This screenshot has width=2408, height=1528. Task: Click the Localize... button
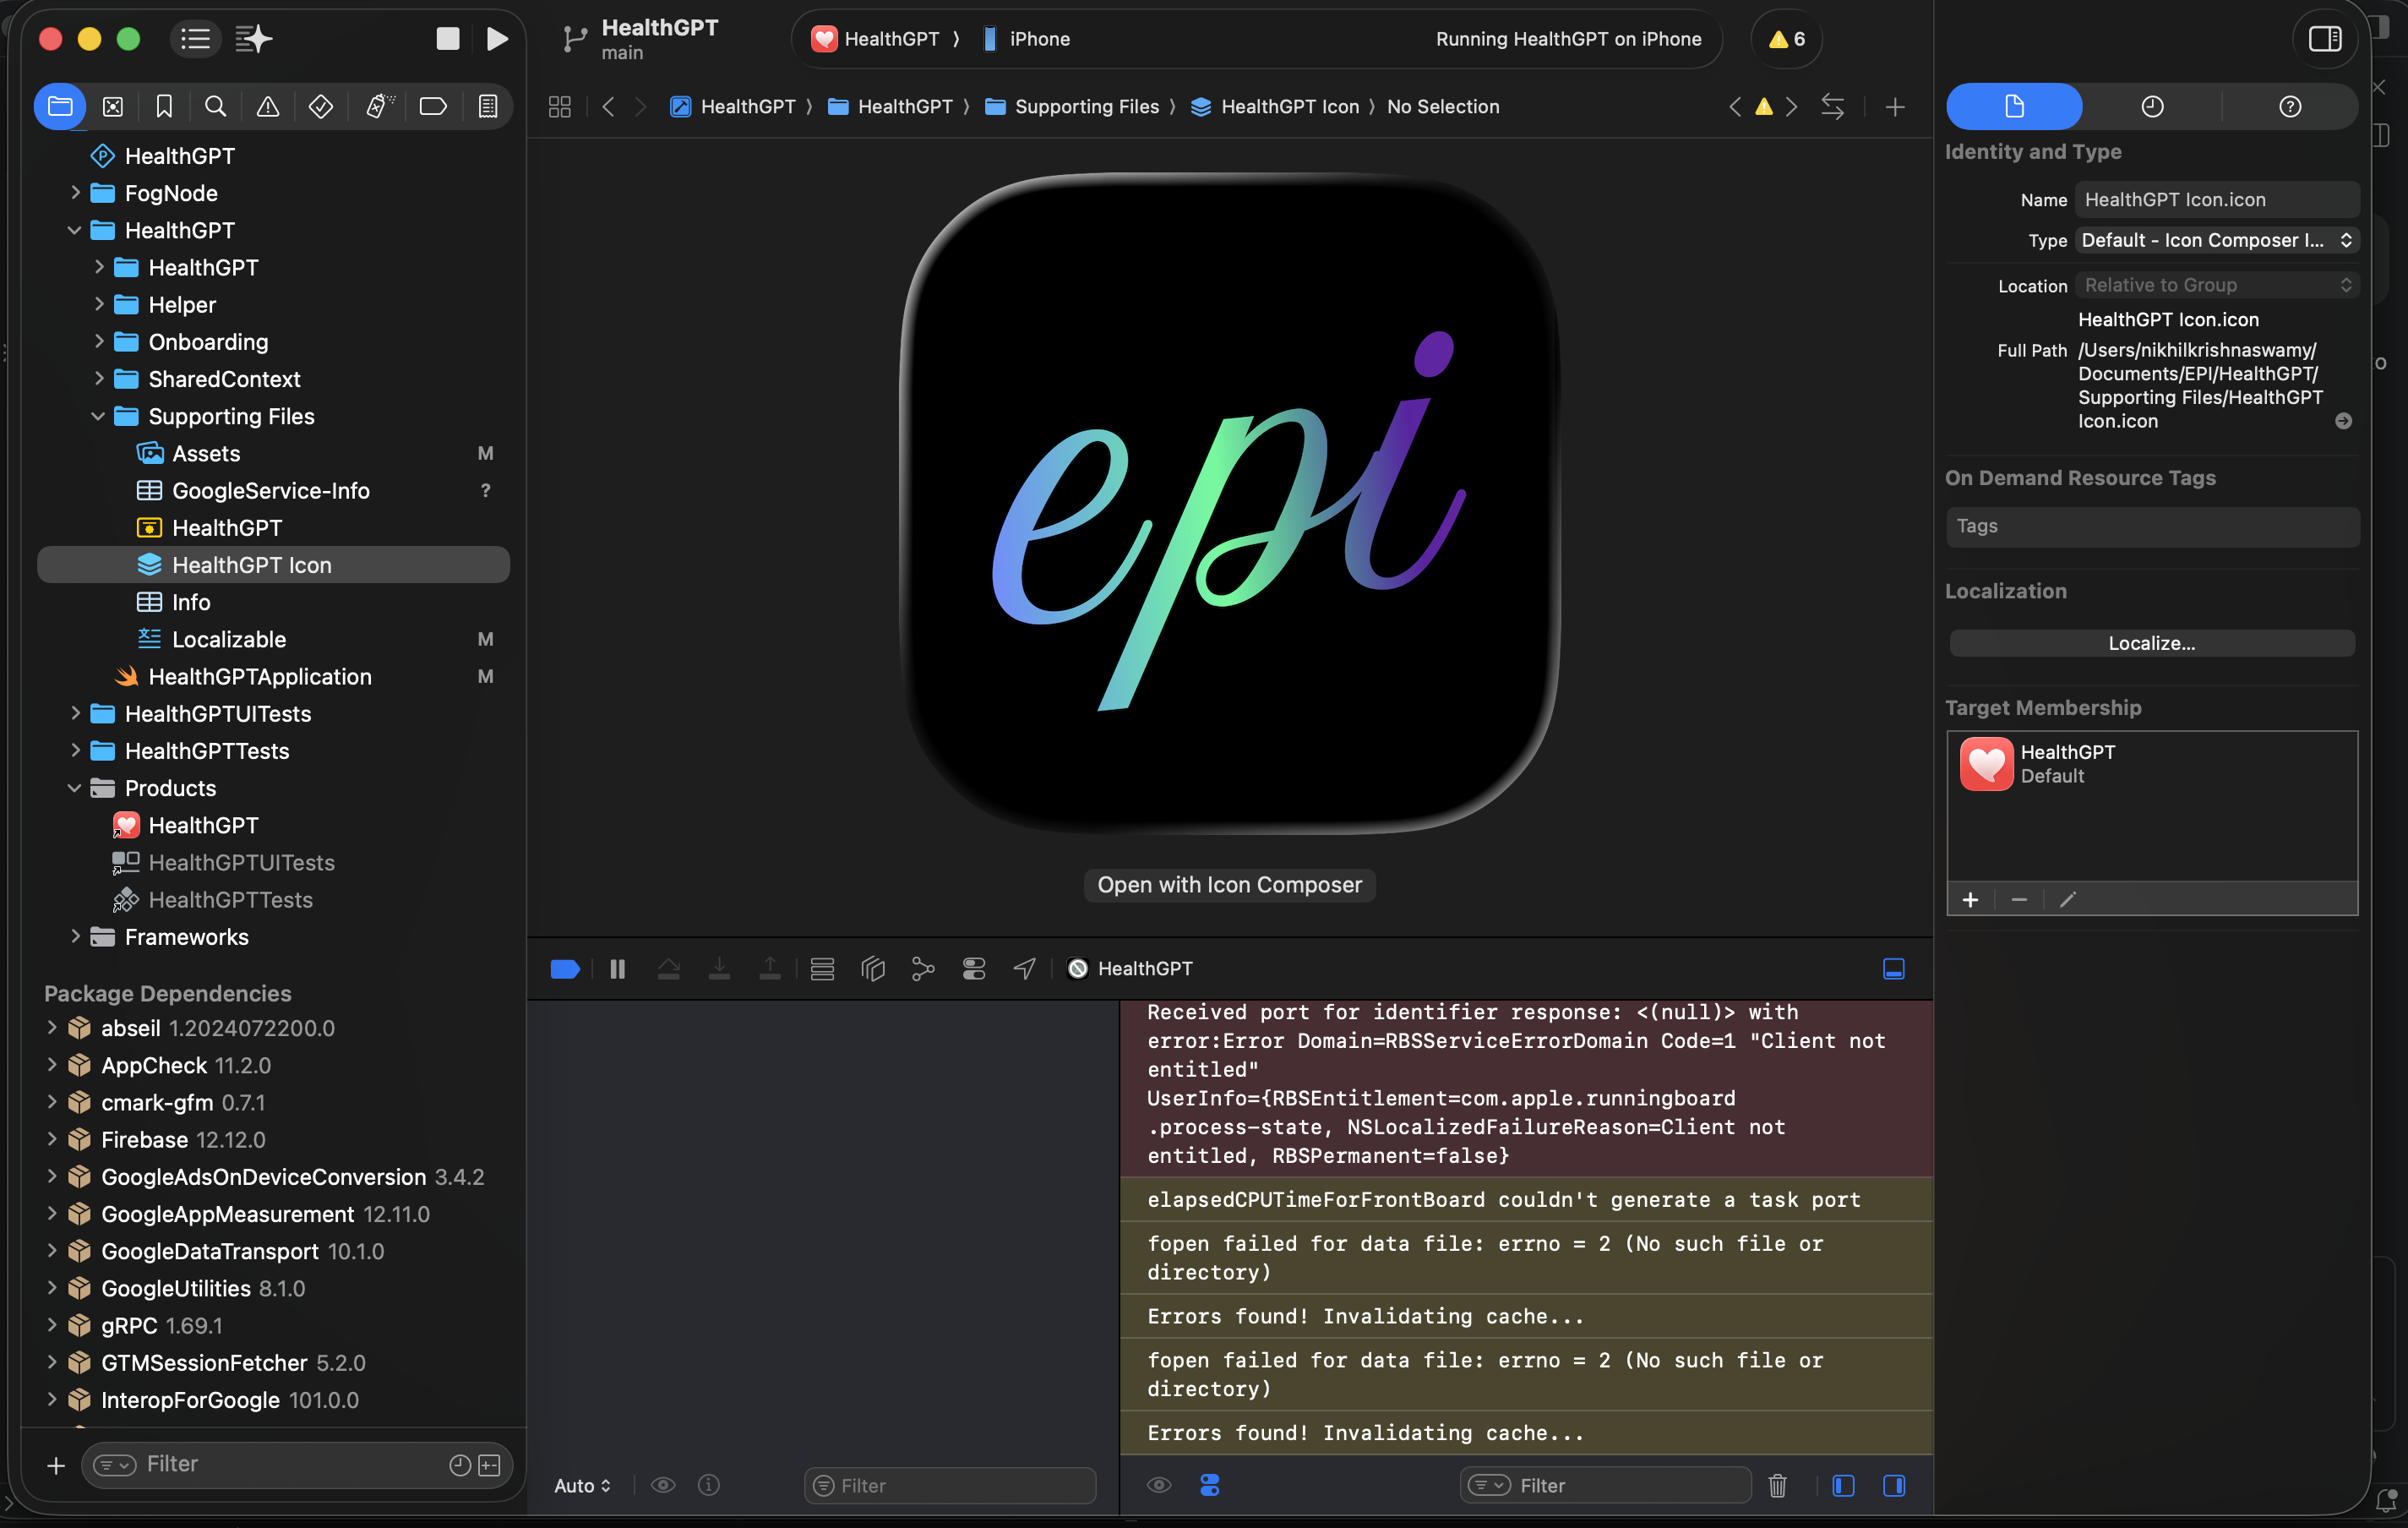(2151, 643)
